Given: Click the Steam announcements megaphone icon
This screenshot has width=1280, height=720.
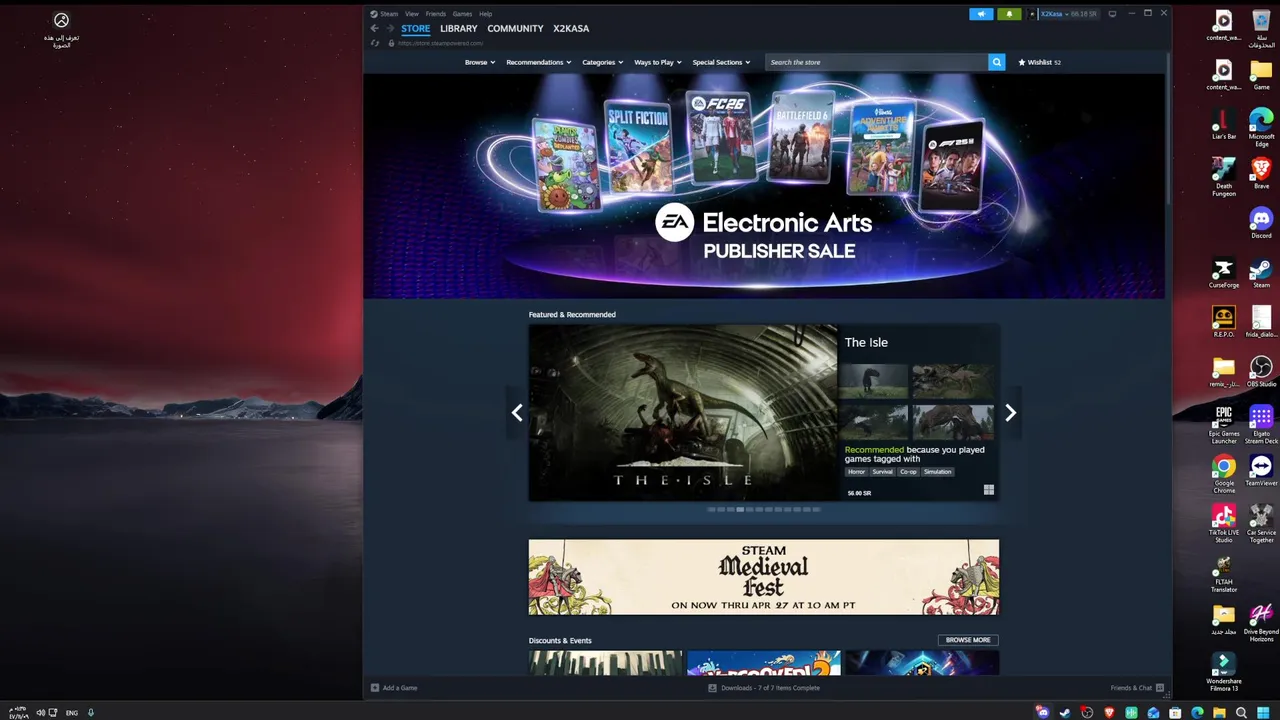Looking at the screenshot, I should [x=981, y=14].
